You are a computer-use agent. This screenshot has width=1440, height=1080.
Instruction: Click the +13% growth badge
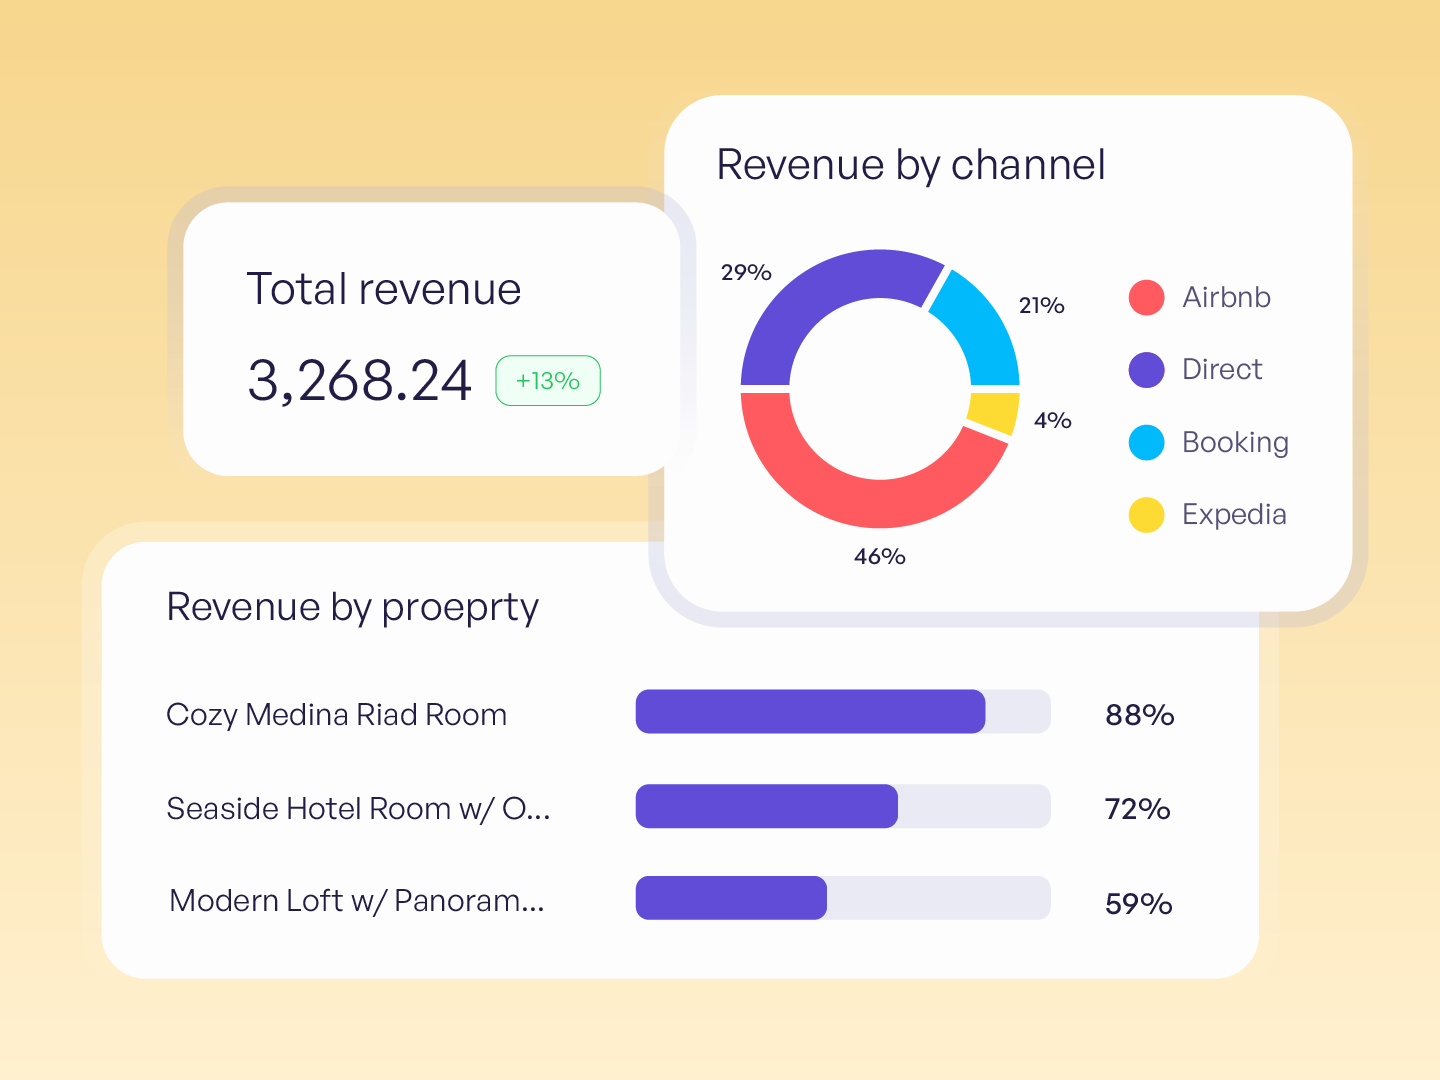click(548, 381)
